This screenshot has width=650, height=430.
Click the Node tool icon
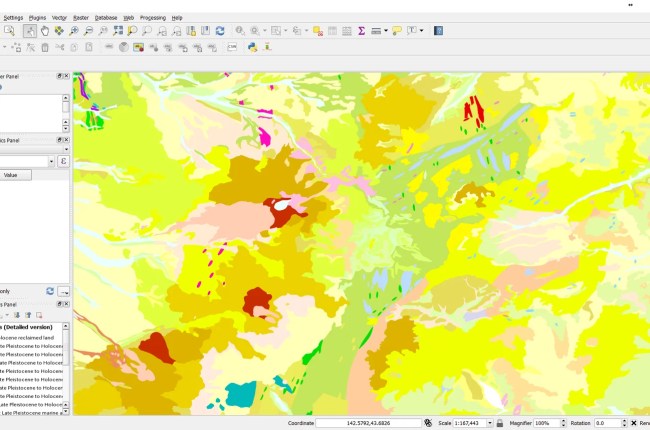(x=30, y=48)
